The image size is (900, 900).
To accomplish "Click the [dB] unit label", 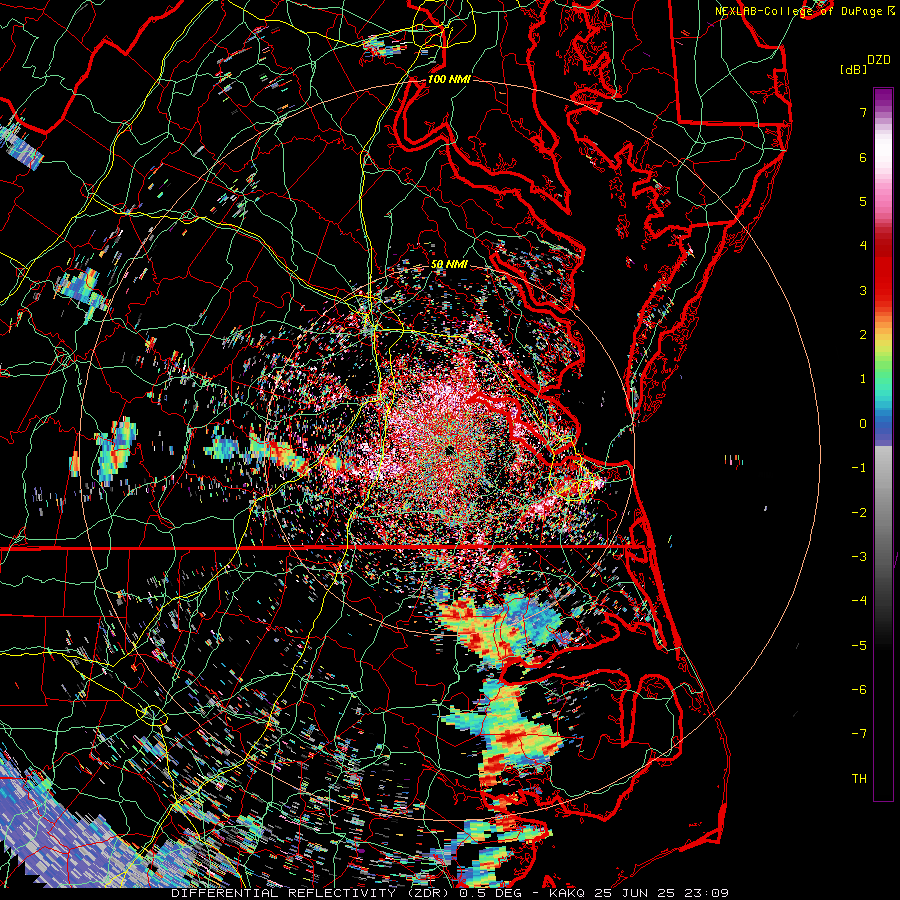I will 853,69.
